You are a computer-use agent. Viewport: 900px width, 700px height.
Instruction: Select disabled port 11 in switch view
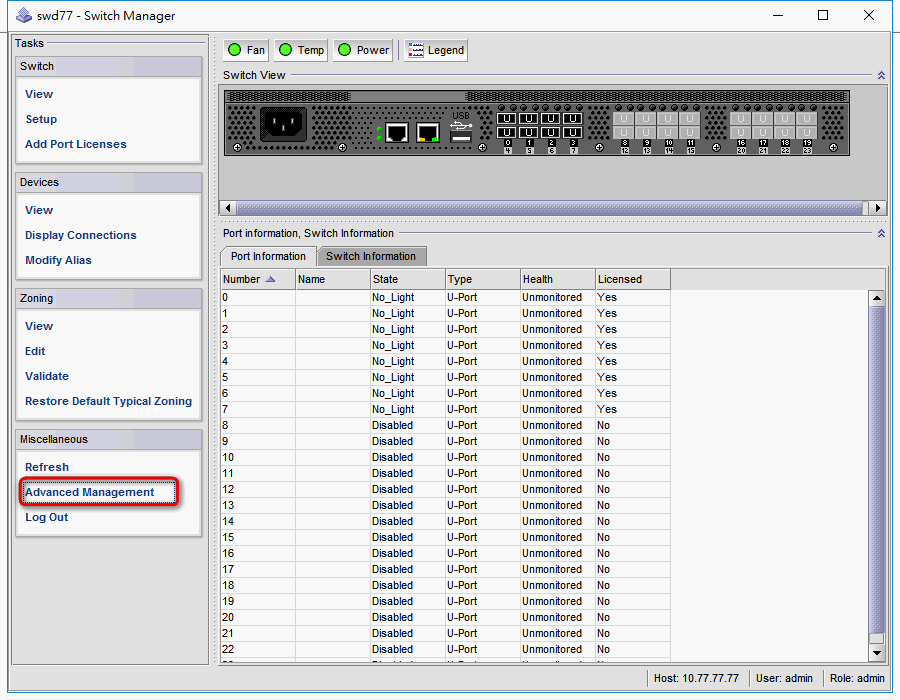pyautogui.click(x=690, y=119)
